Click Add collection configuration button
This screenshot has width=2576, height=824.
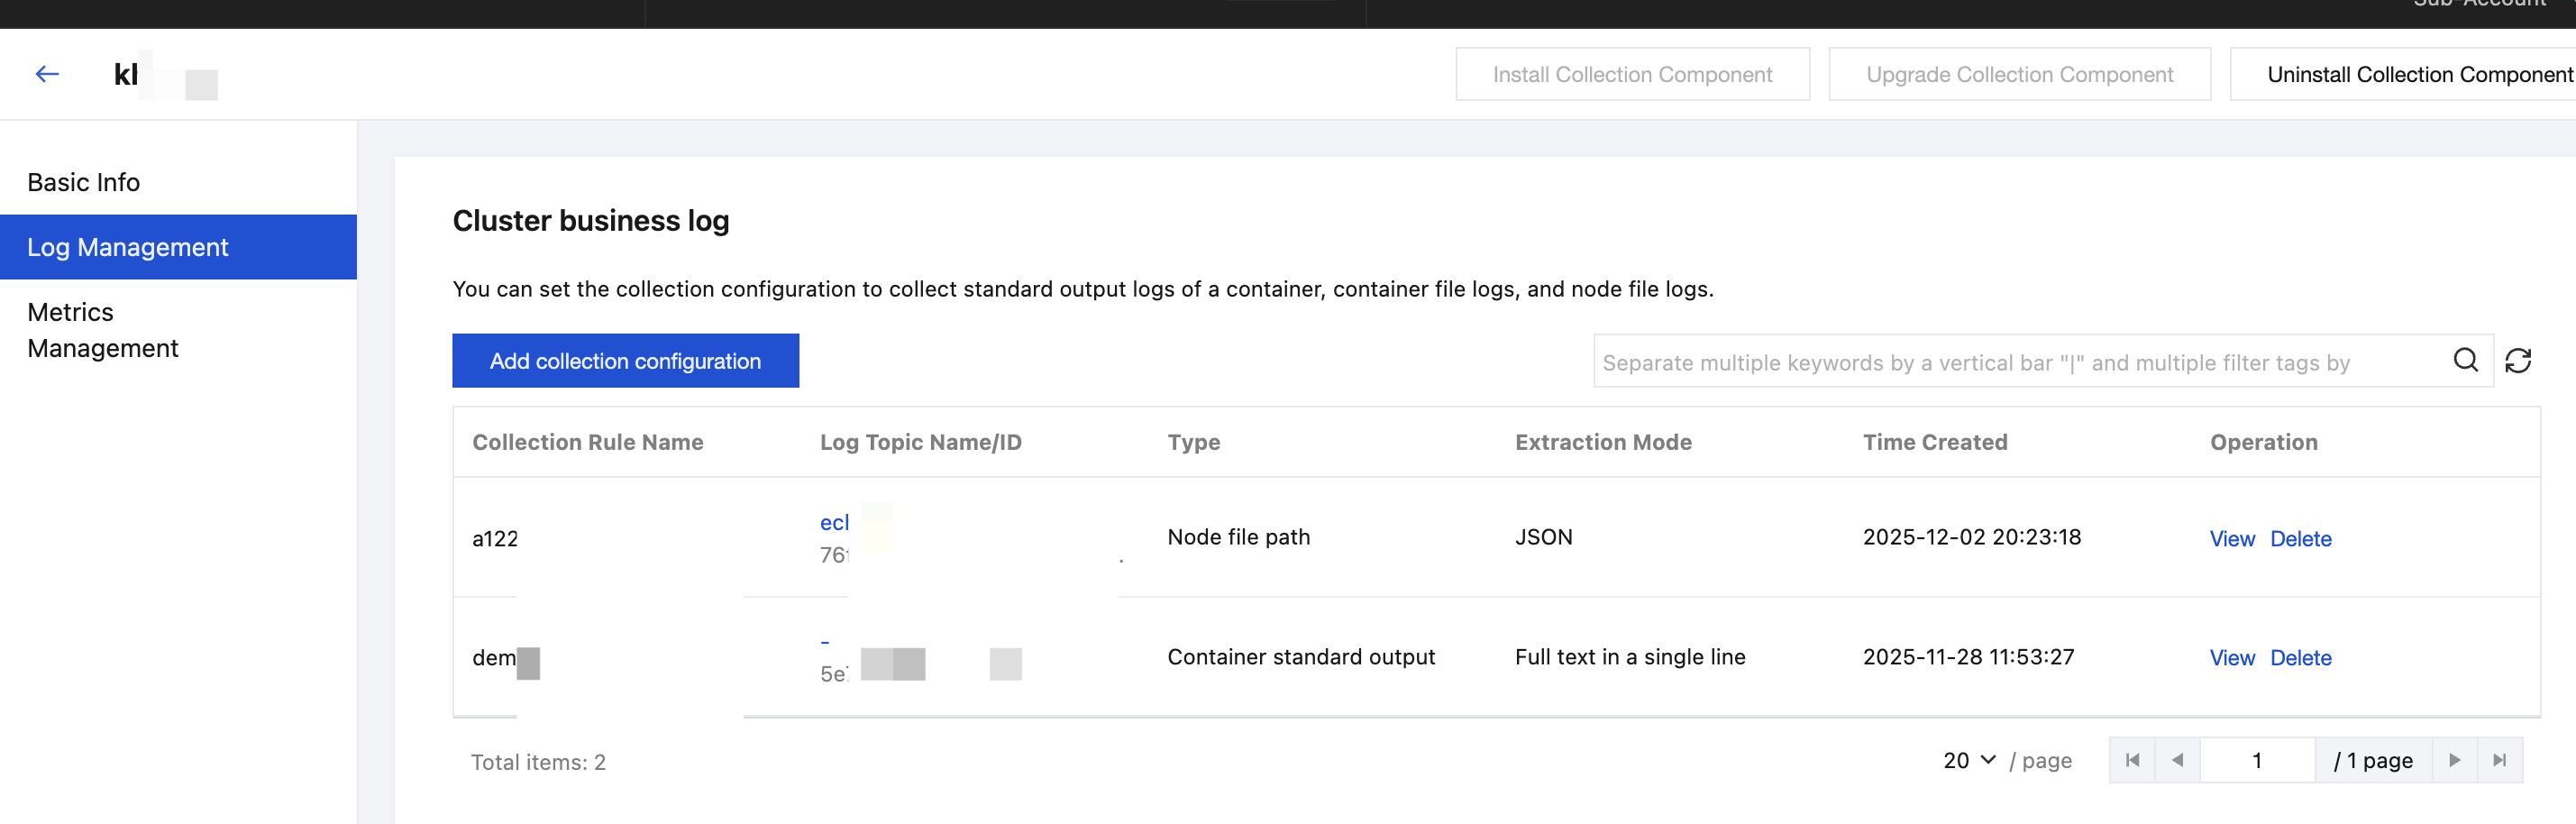pos(625,361)
